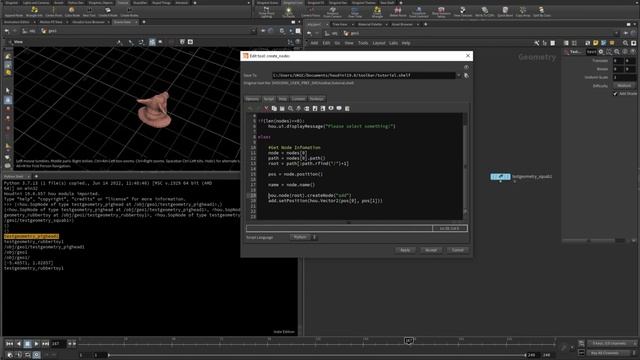
Task: Click the Rebel Nodes shelf tool
Action: point(398,11)
